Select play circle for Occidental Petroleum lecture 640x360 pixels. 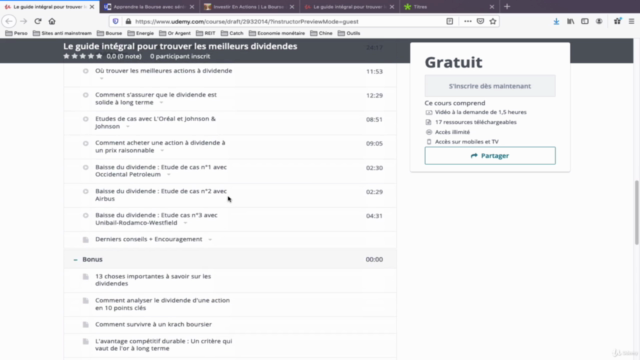tap(85, 167)
